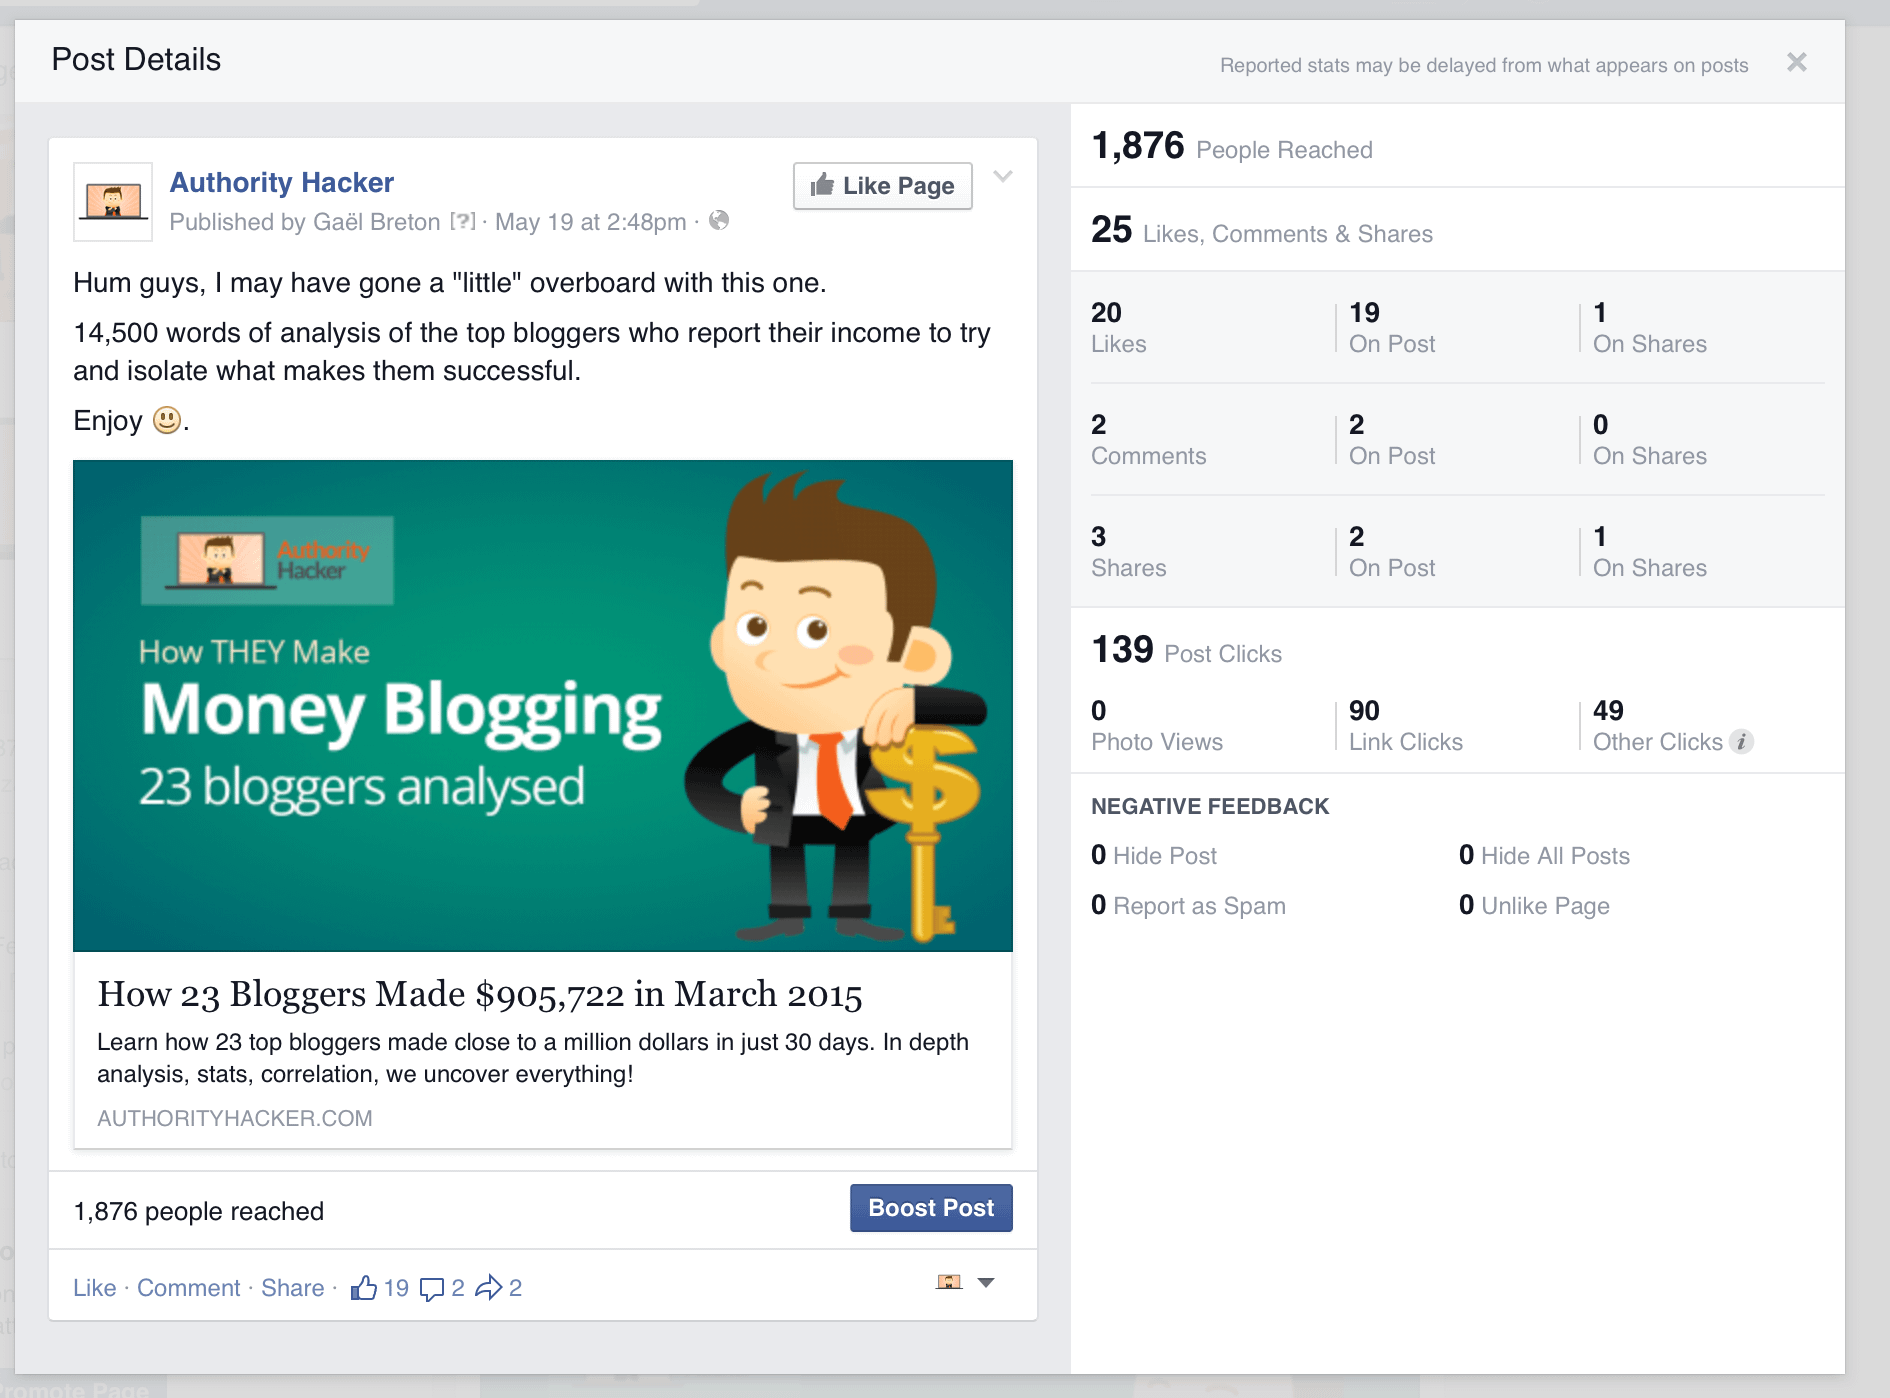1890x1398 pixels.
Task: Click the page avatar identity selector
Action: (949, 1282)
